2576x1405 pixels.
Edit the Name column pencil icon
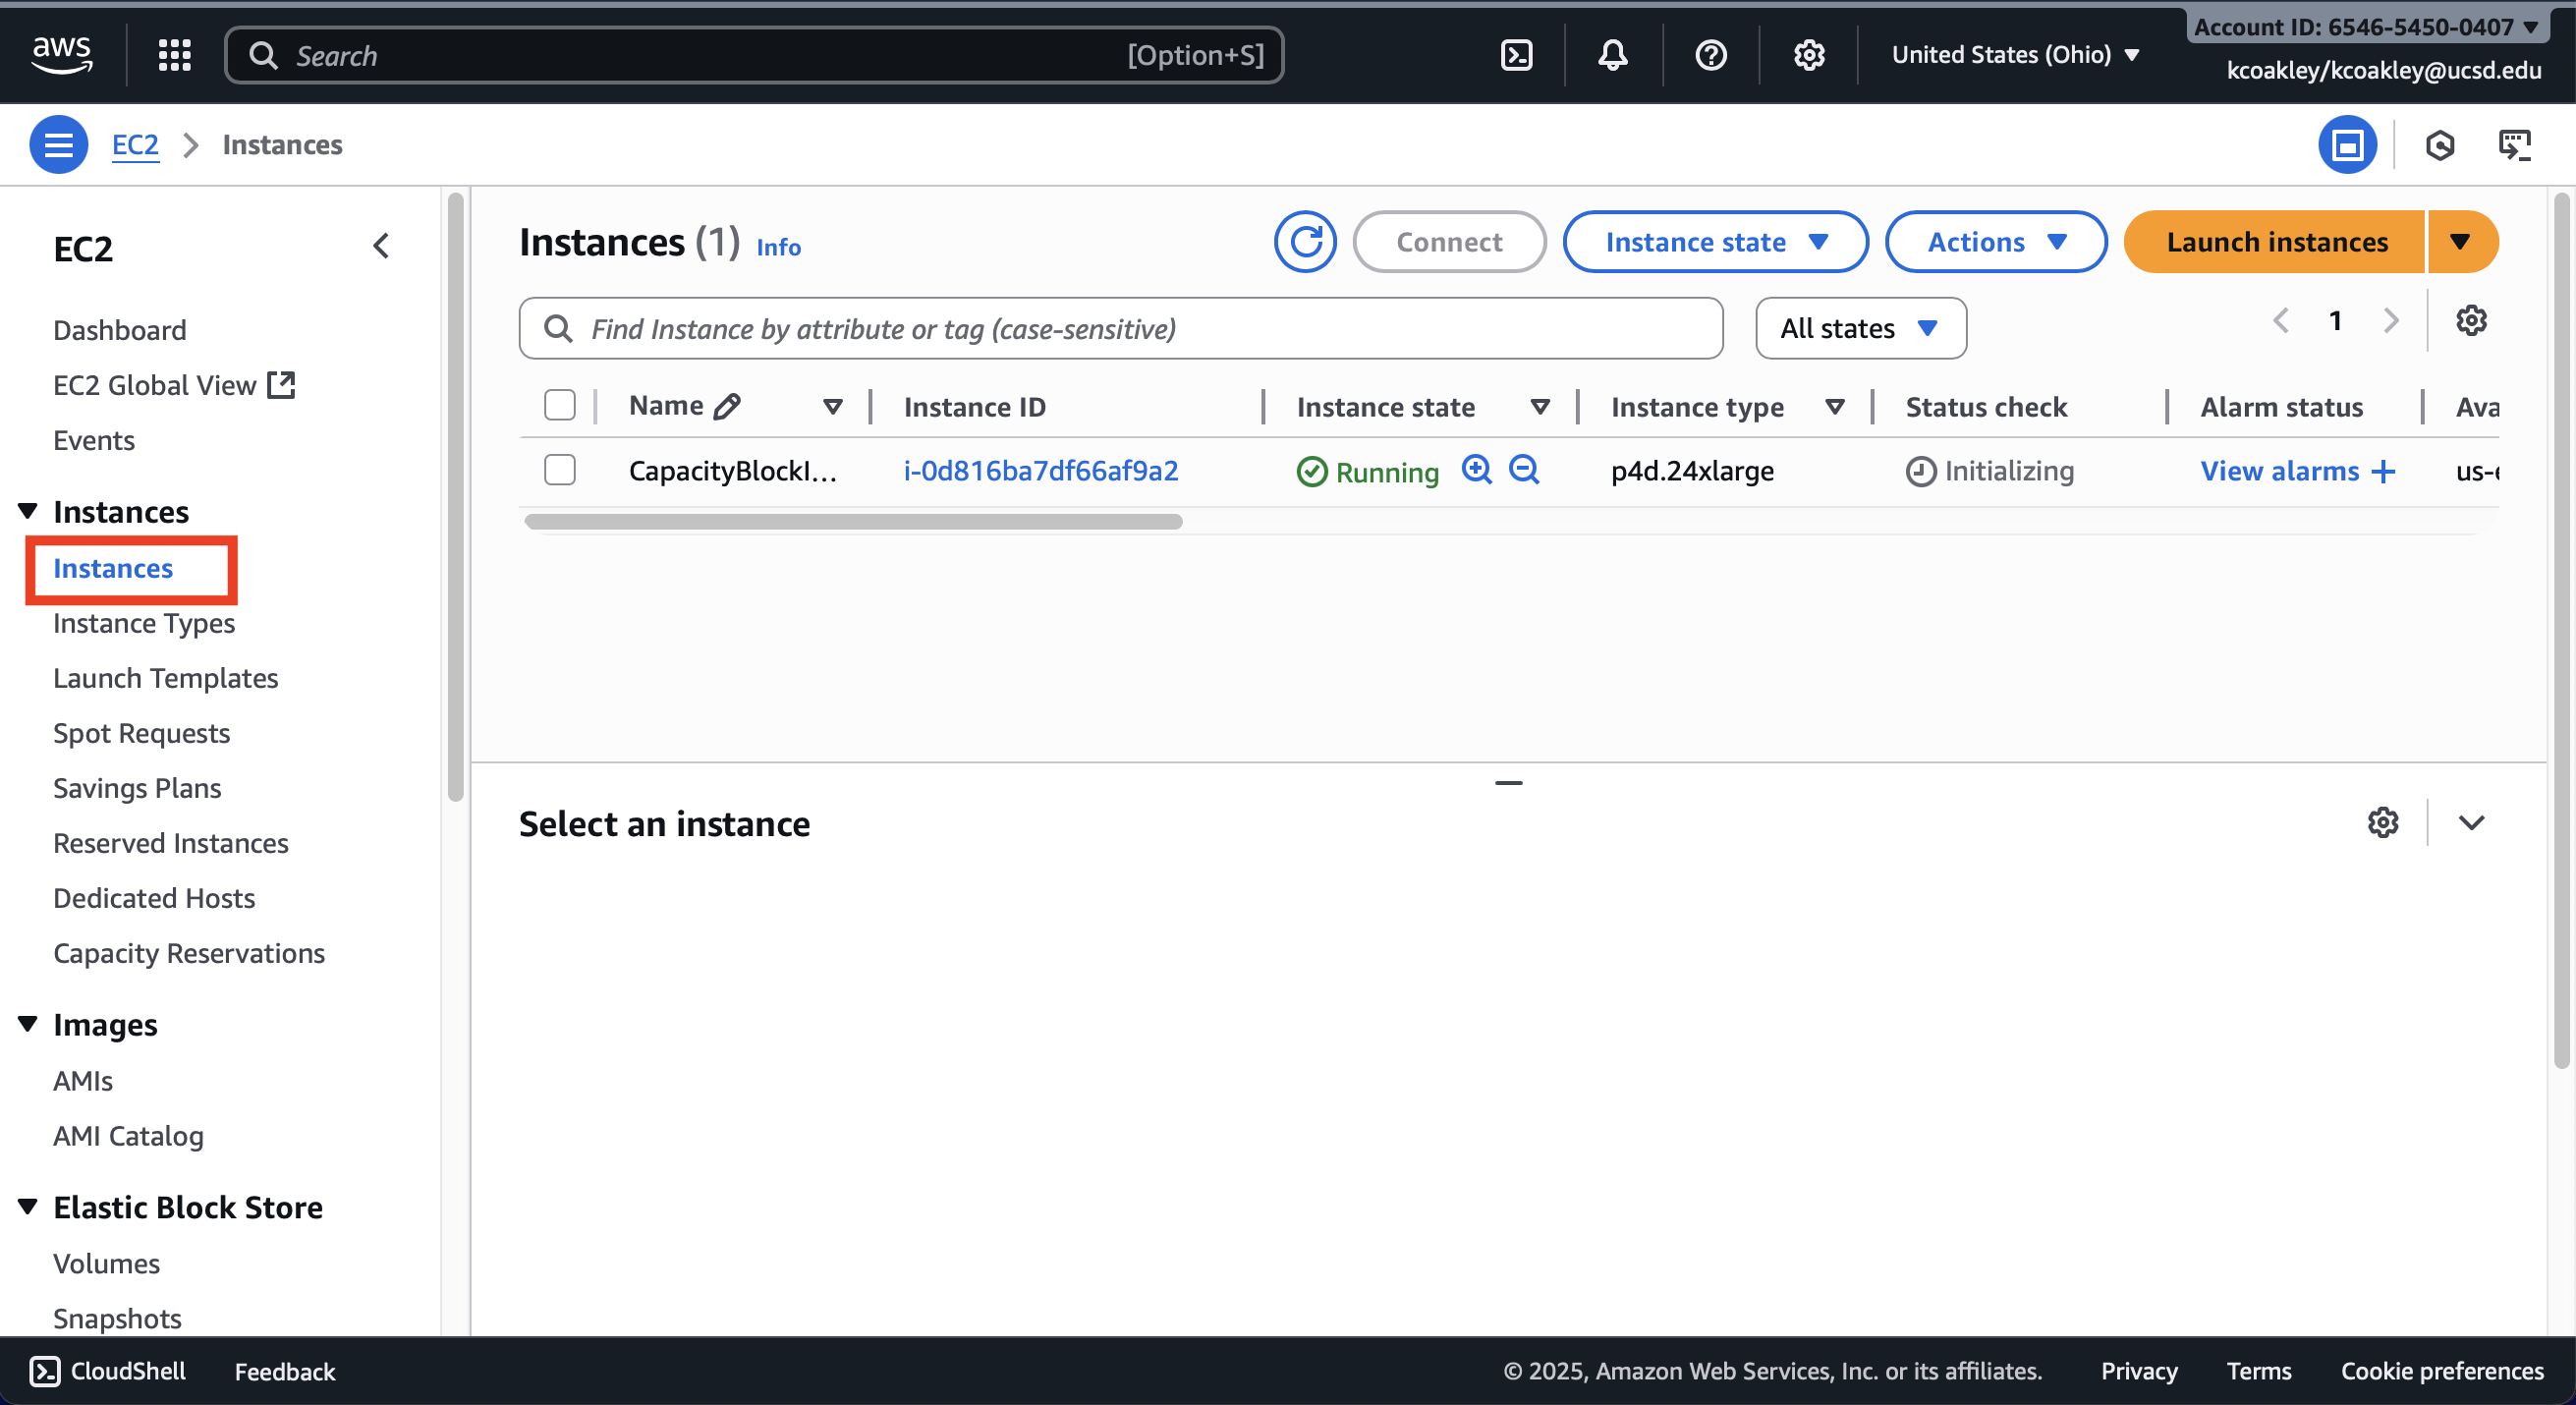(x=727, y=406)
